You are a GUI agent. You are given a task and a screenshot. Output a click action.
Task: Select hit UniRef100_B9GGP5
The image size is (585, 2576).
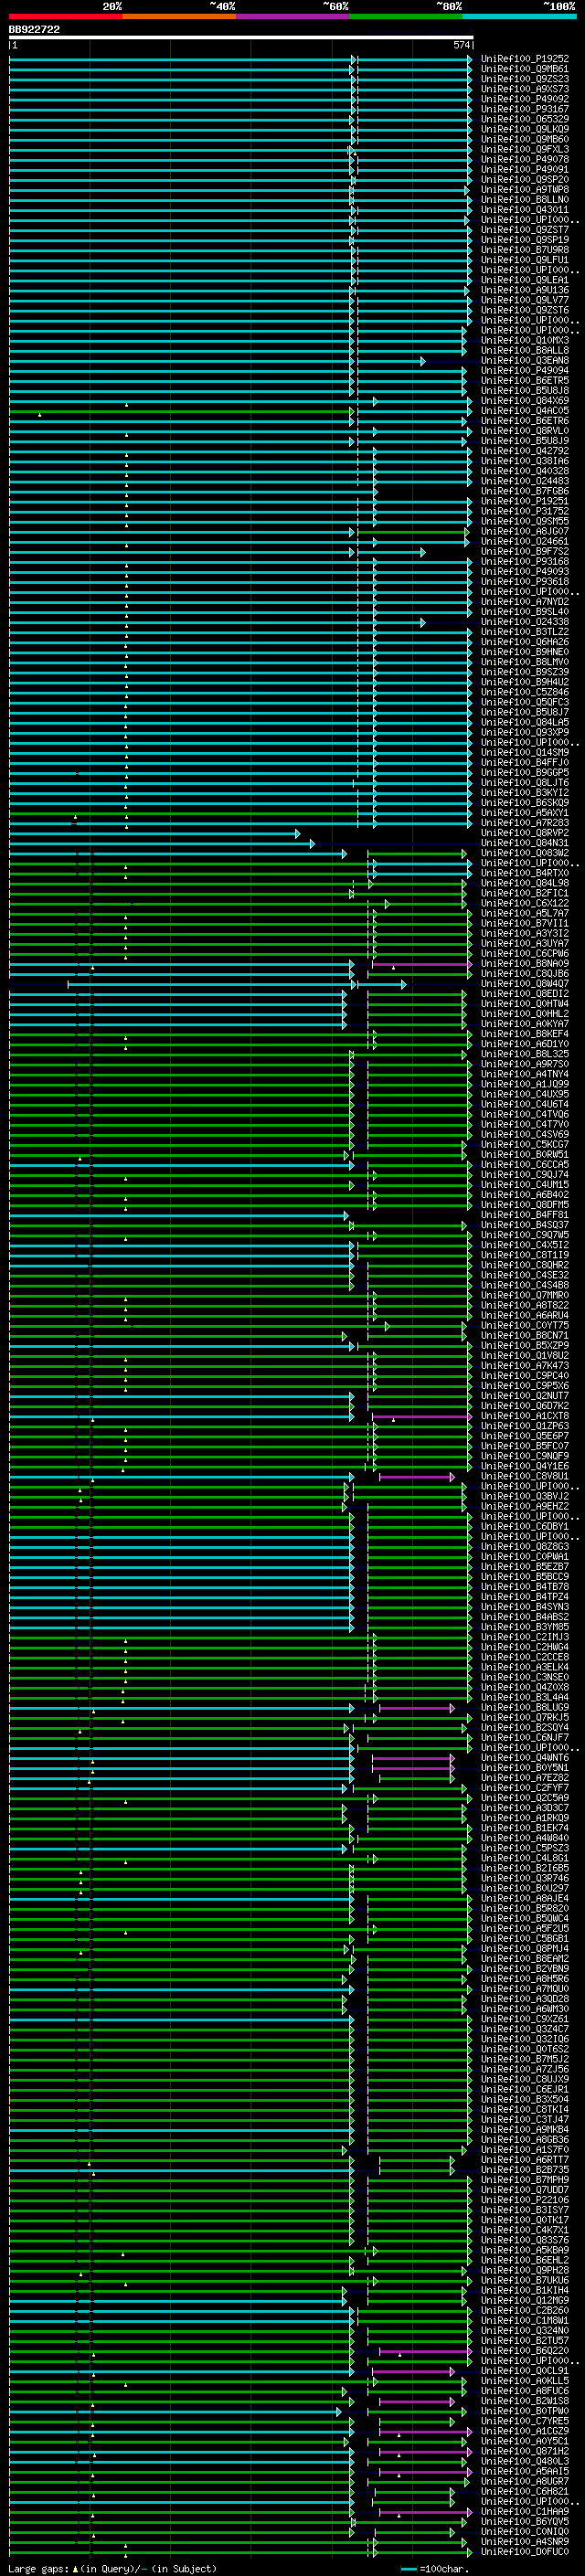tap(525, 773)
